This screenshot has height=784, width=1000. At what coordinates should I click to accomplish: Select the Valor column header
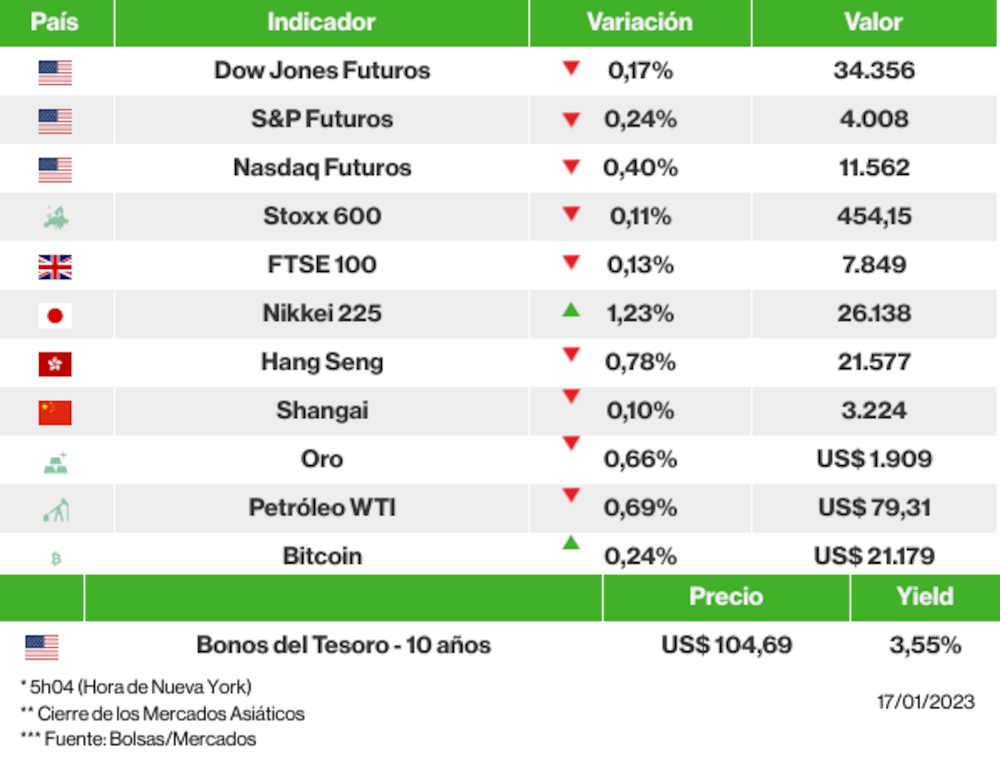[873, 22]
